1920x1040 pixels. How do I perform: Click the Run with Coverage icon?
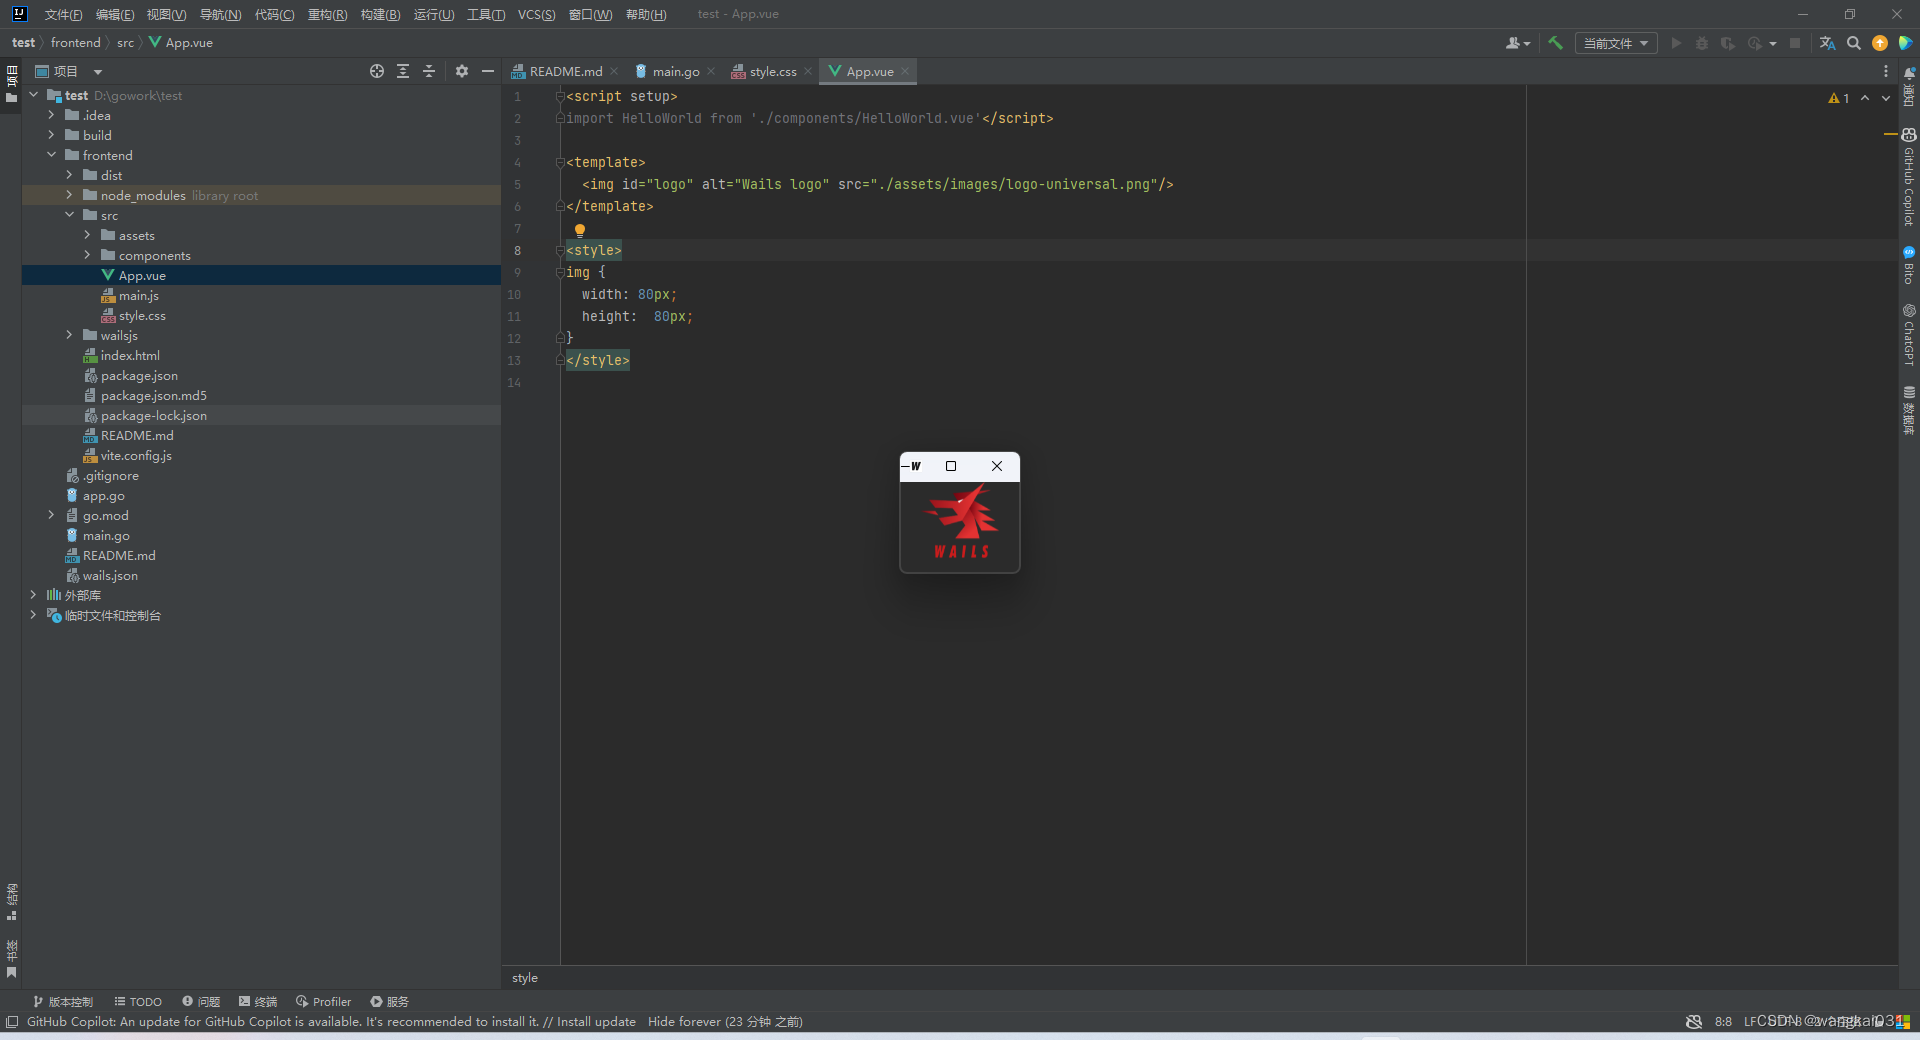1727,43
